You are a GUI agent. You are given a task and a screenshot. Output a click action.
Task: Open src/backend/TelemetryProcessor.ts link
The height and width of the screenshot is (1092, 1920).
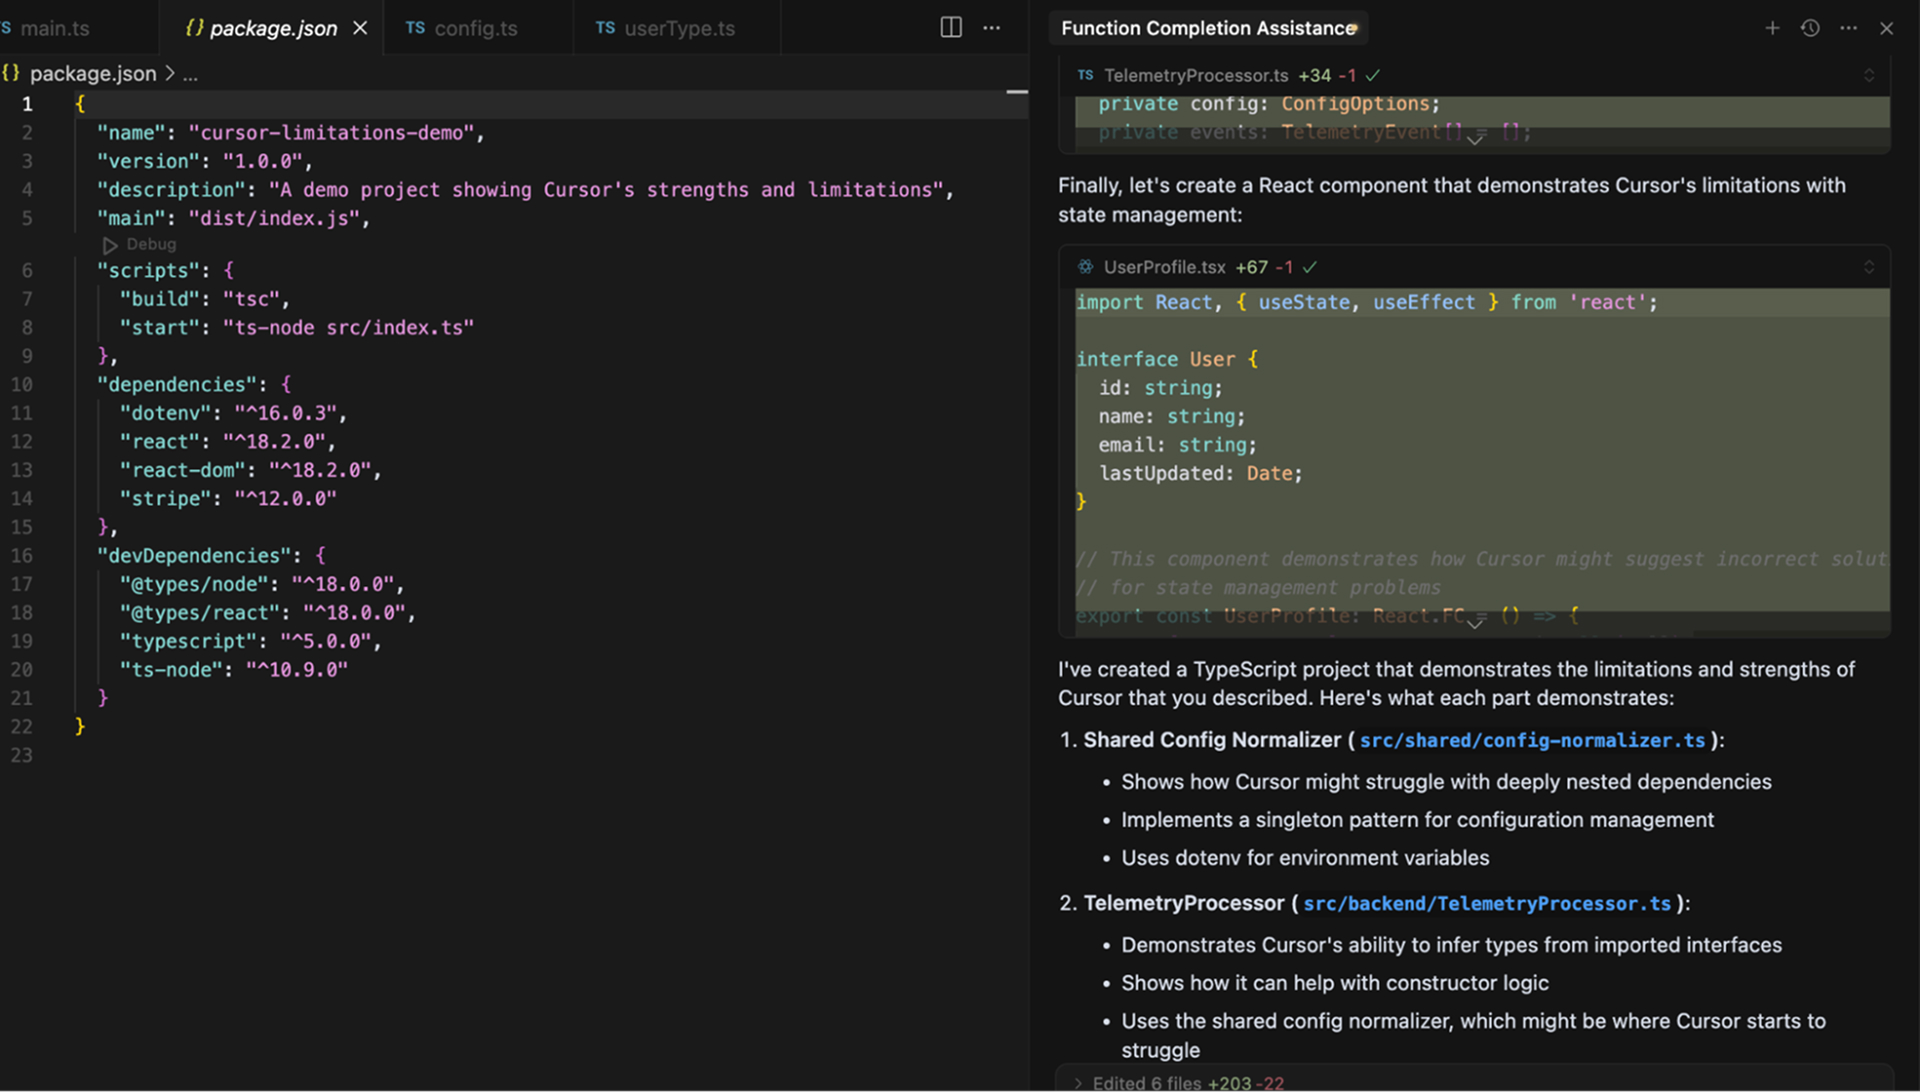pos(1486,903)
